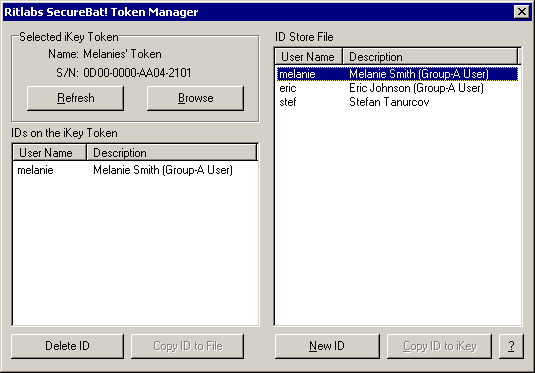Viewport: 535px width, 373px height.
Task: Select melanie row in ID Store File list
Action: [x=397, y=74]
